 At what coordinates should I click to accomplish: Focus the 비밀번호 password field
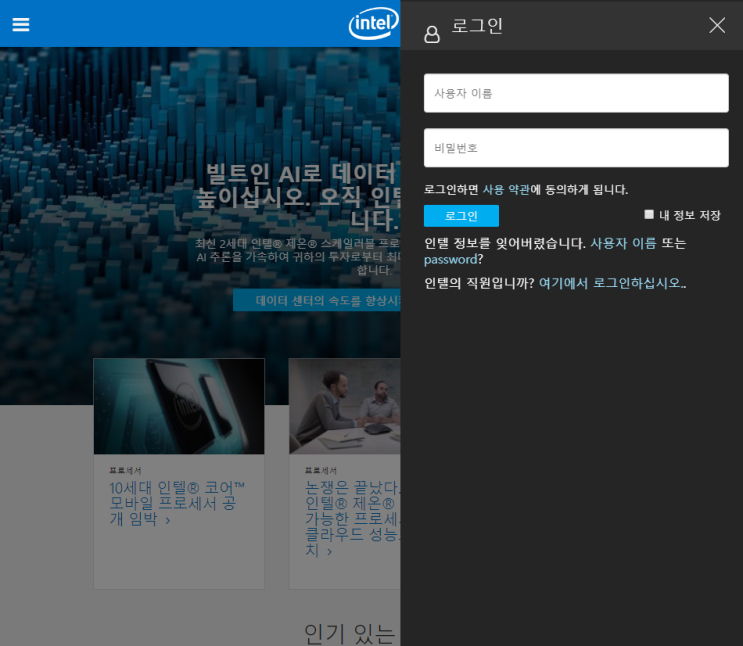(576, 147)
